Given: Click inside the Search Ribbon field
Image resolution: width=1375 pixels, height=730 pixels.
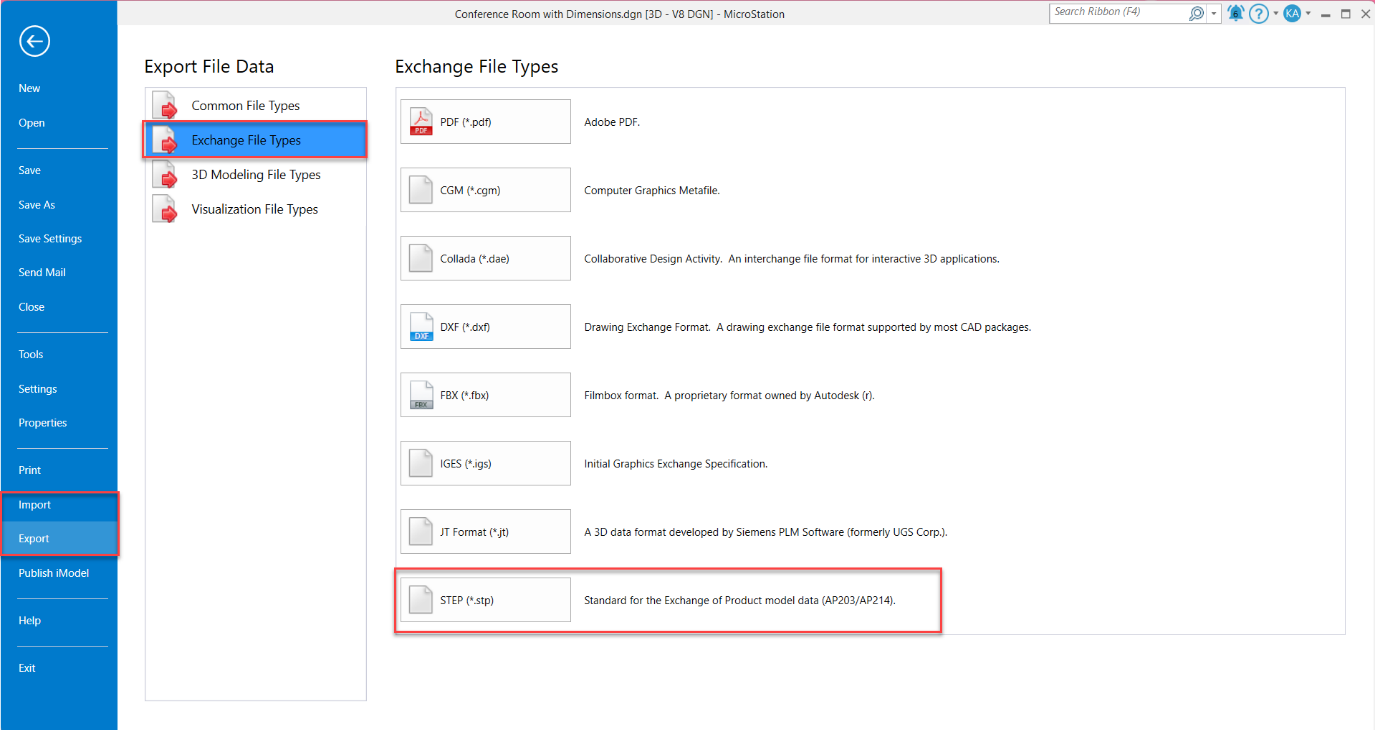Looking at the screenshot, I should pos(1117,13).
